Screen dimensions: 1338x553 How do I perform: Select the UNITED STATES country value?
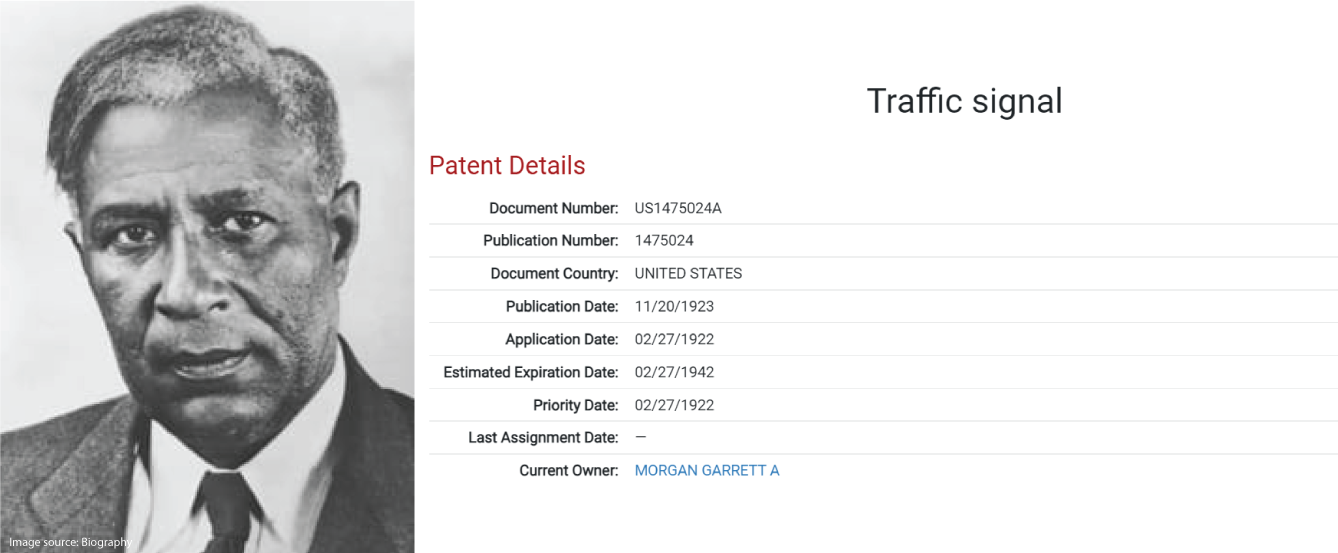point(688,273)
